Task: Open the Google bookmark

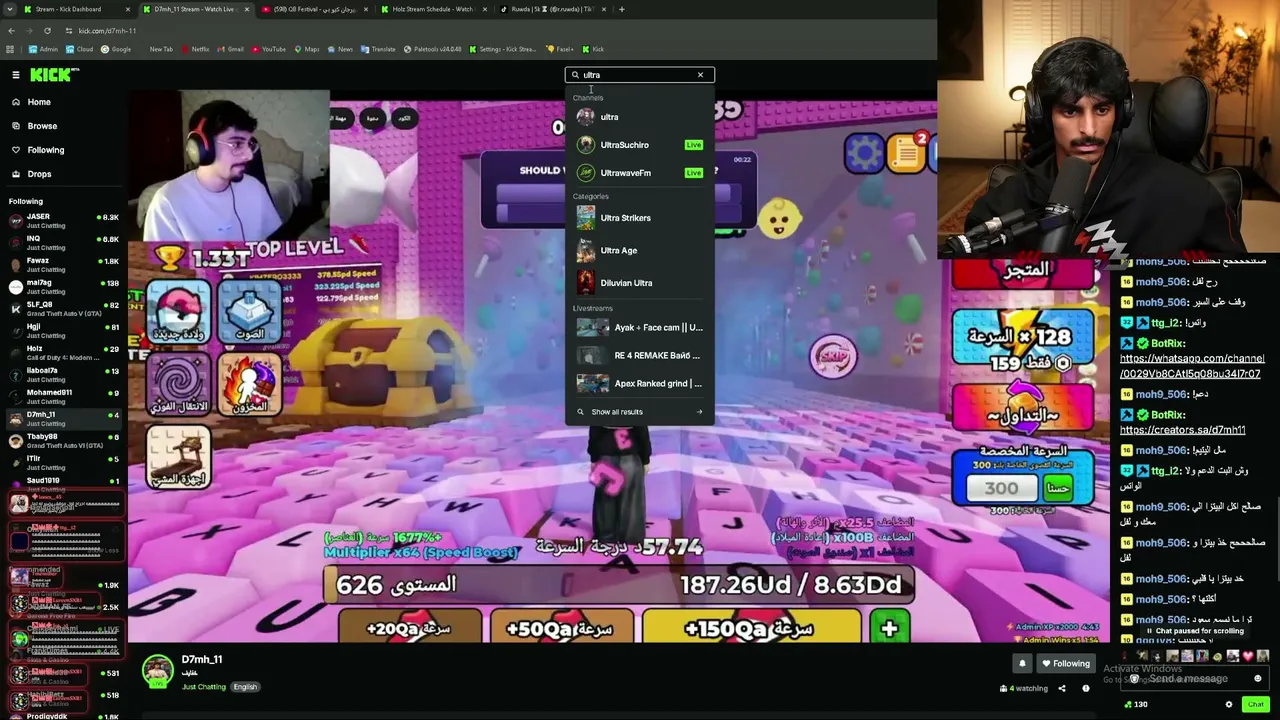Action: point(116,49)
